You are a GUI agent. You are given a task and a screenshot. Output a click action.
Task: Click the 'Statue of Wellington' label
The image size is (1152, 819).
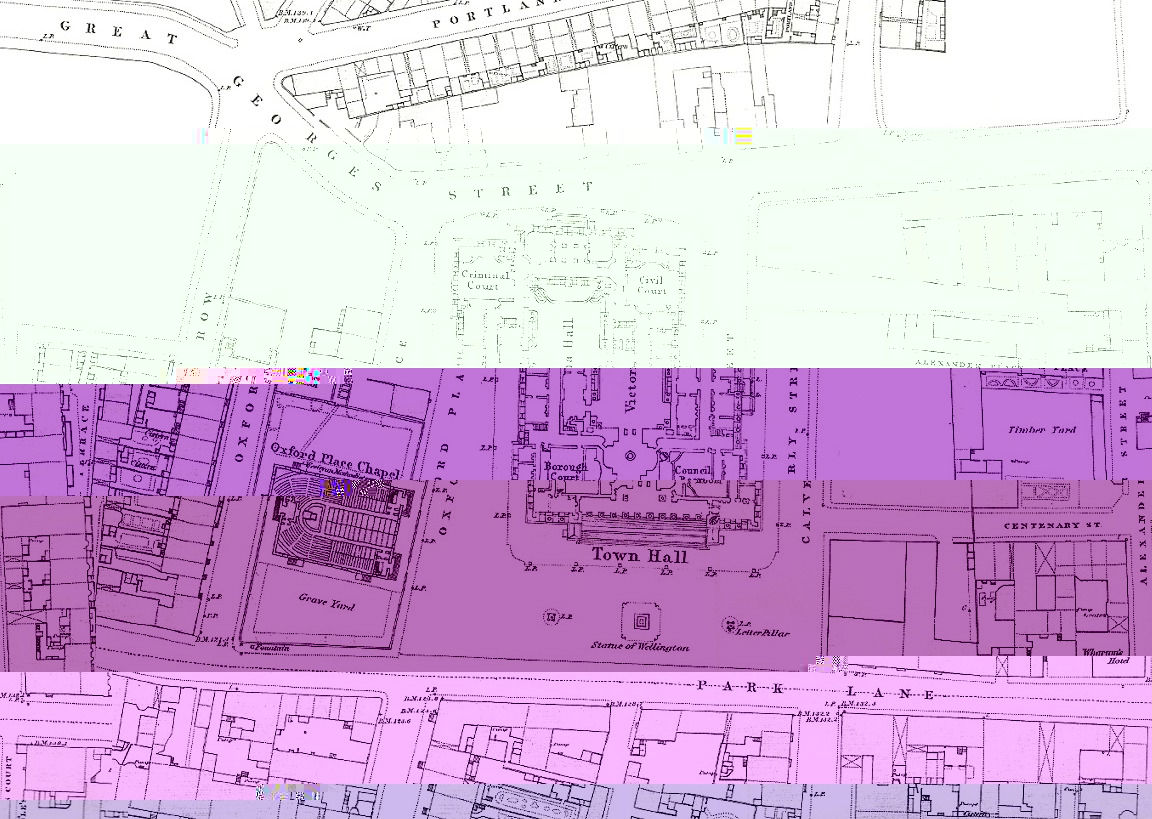click(x=640, y=646)
